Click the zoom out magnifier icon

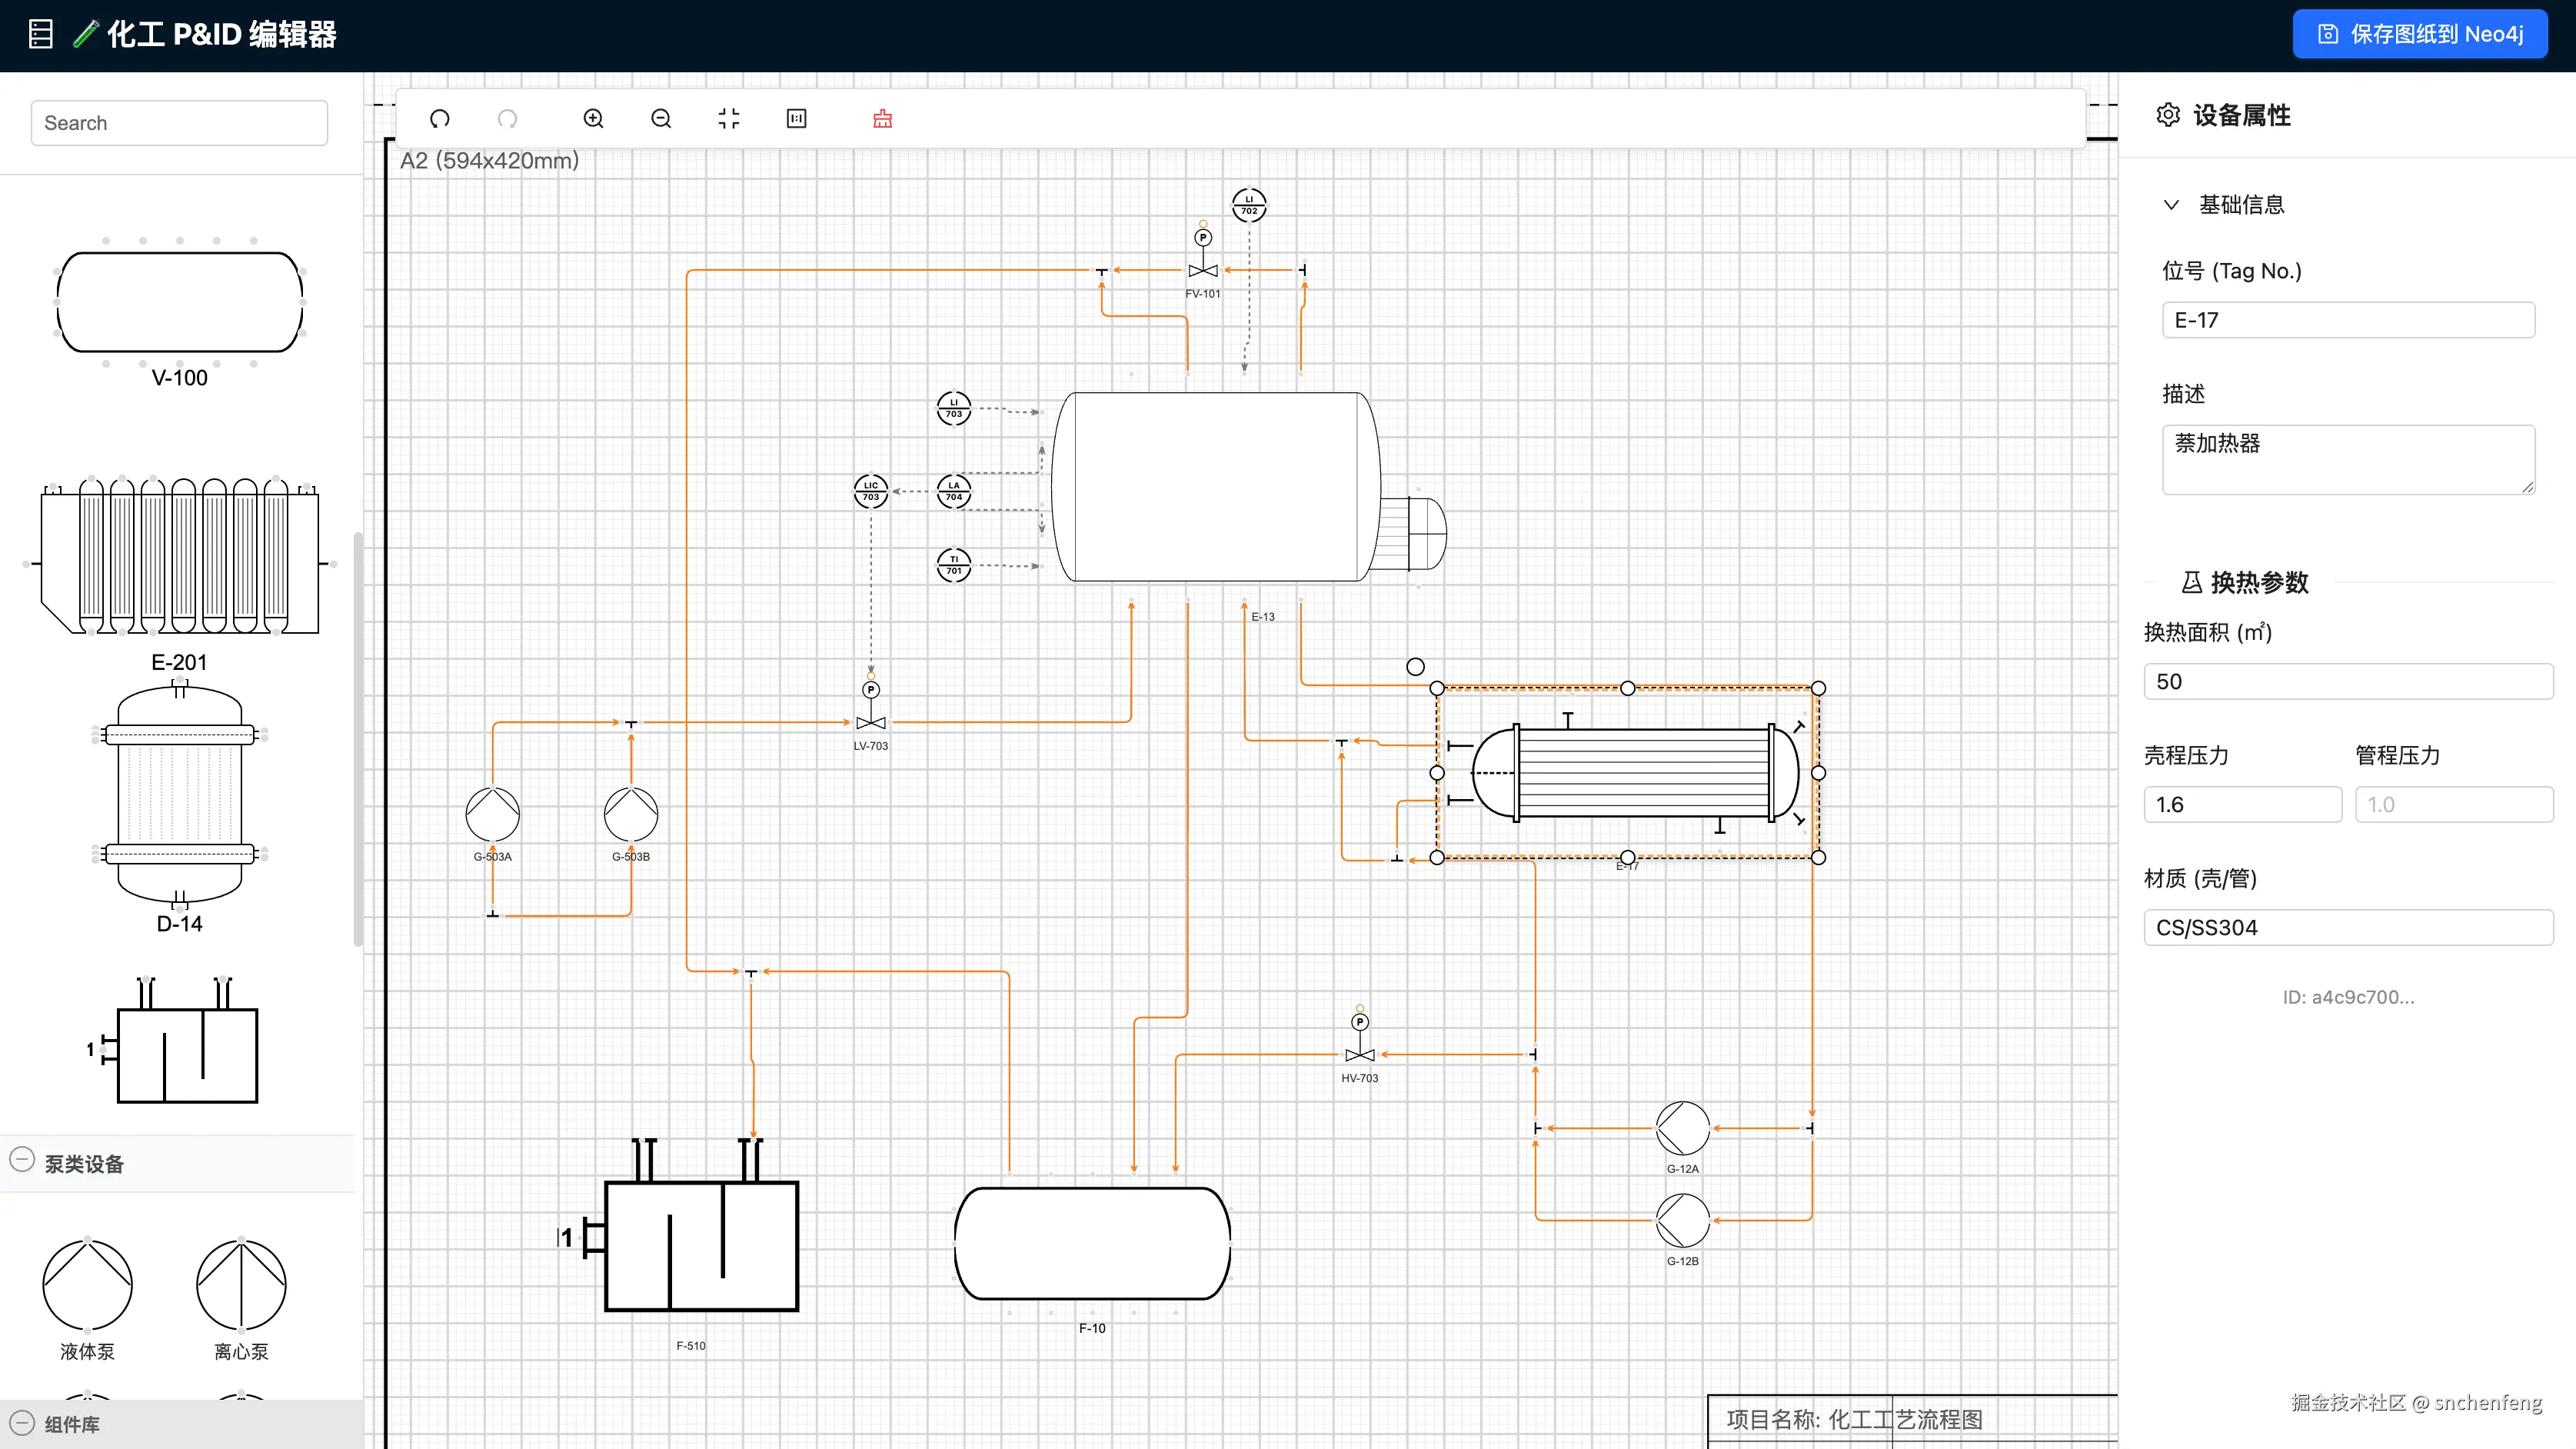661,119
